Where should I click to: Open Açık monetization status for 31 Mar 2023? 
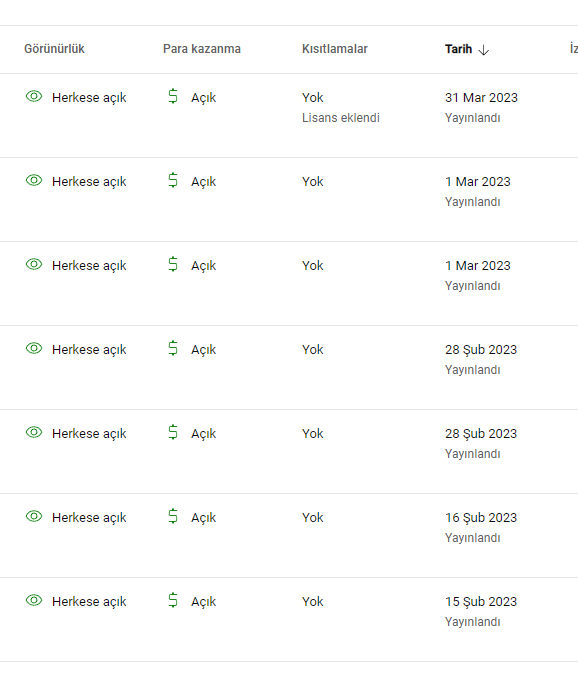click(x=204, y=98)
